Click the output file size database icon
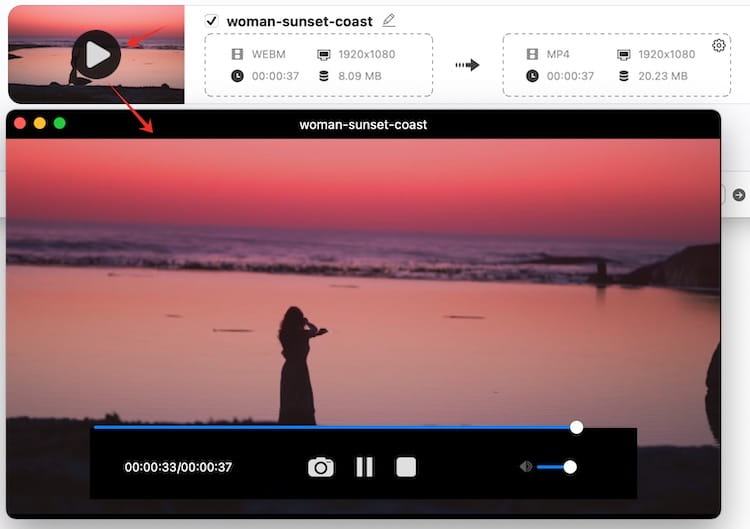750x529 pixels. (x=624, y=76)
